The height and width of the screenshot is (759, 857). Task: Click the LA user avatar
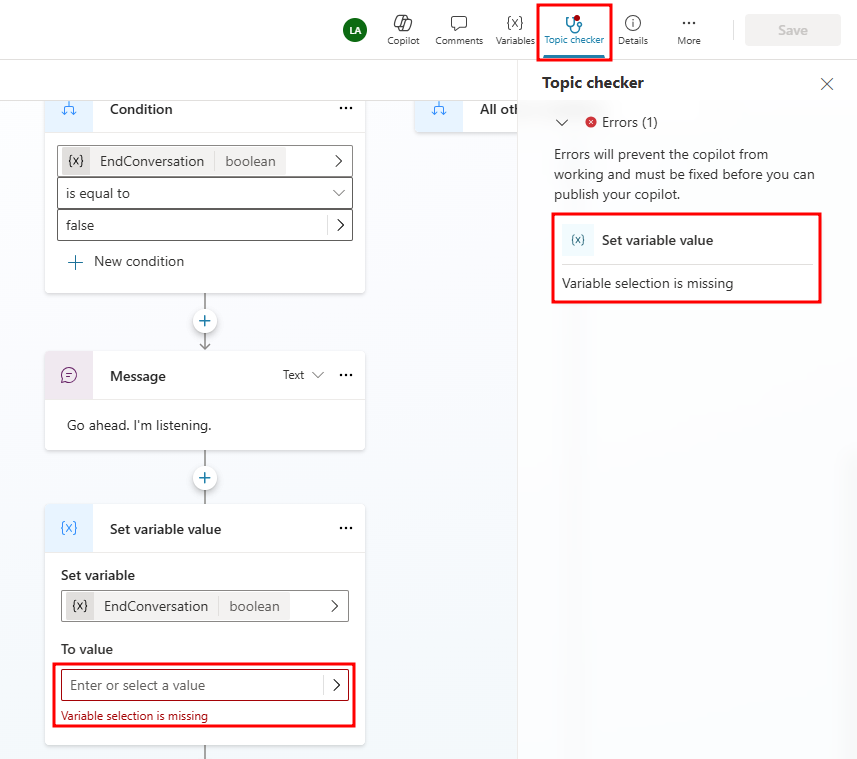point(355,30)
